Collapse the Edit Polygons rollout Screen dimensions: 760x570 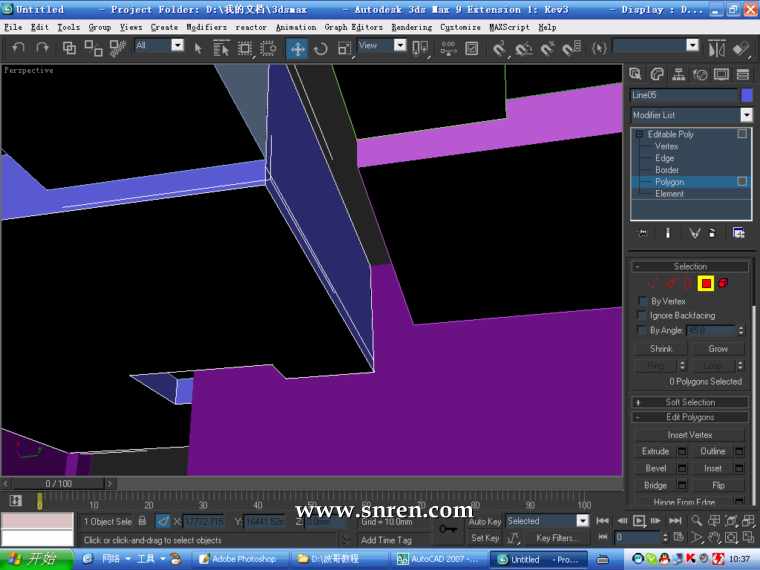[x=690, y=417]
